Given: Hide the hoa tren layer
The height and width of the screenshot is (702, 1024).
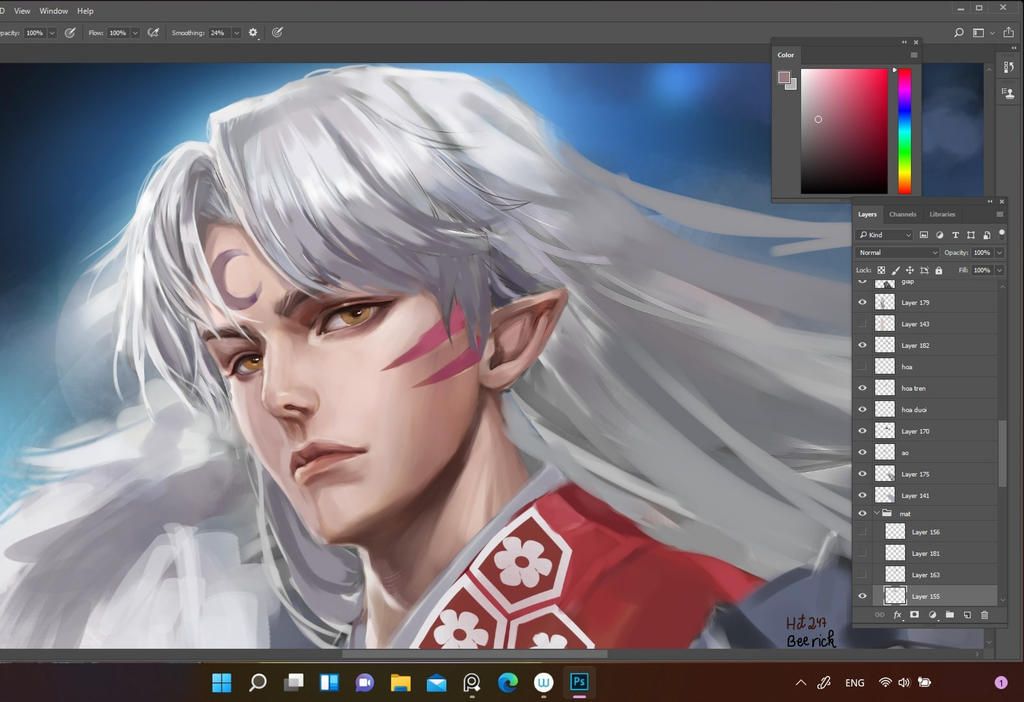Looking at the screenshot, I should [862, 388].
